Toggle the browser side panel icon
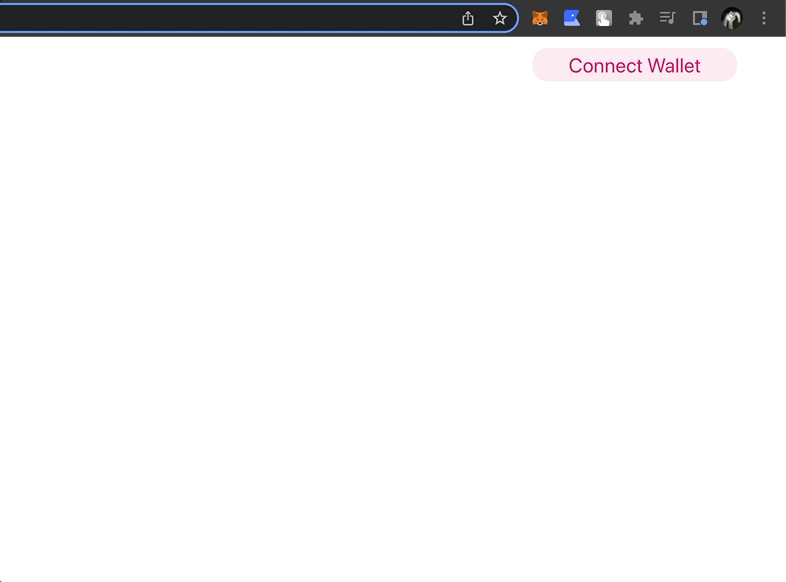The height and width of the screenshot is (582, 786). pos(700,19)
